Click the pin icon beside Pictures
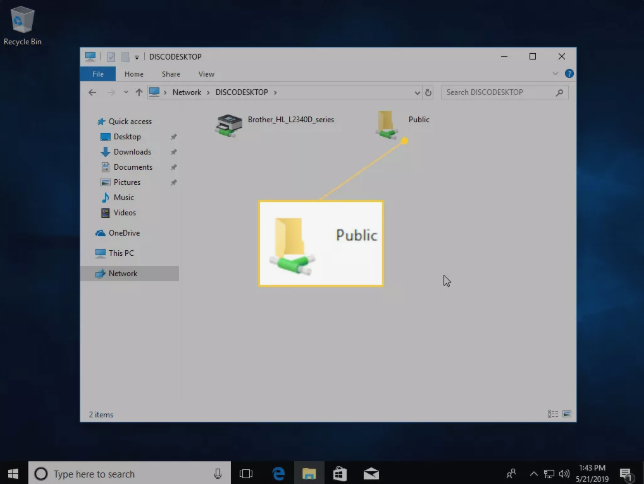 pos(174,182)
